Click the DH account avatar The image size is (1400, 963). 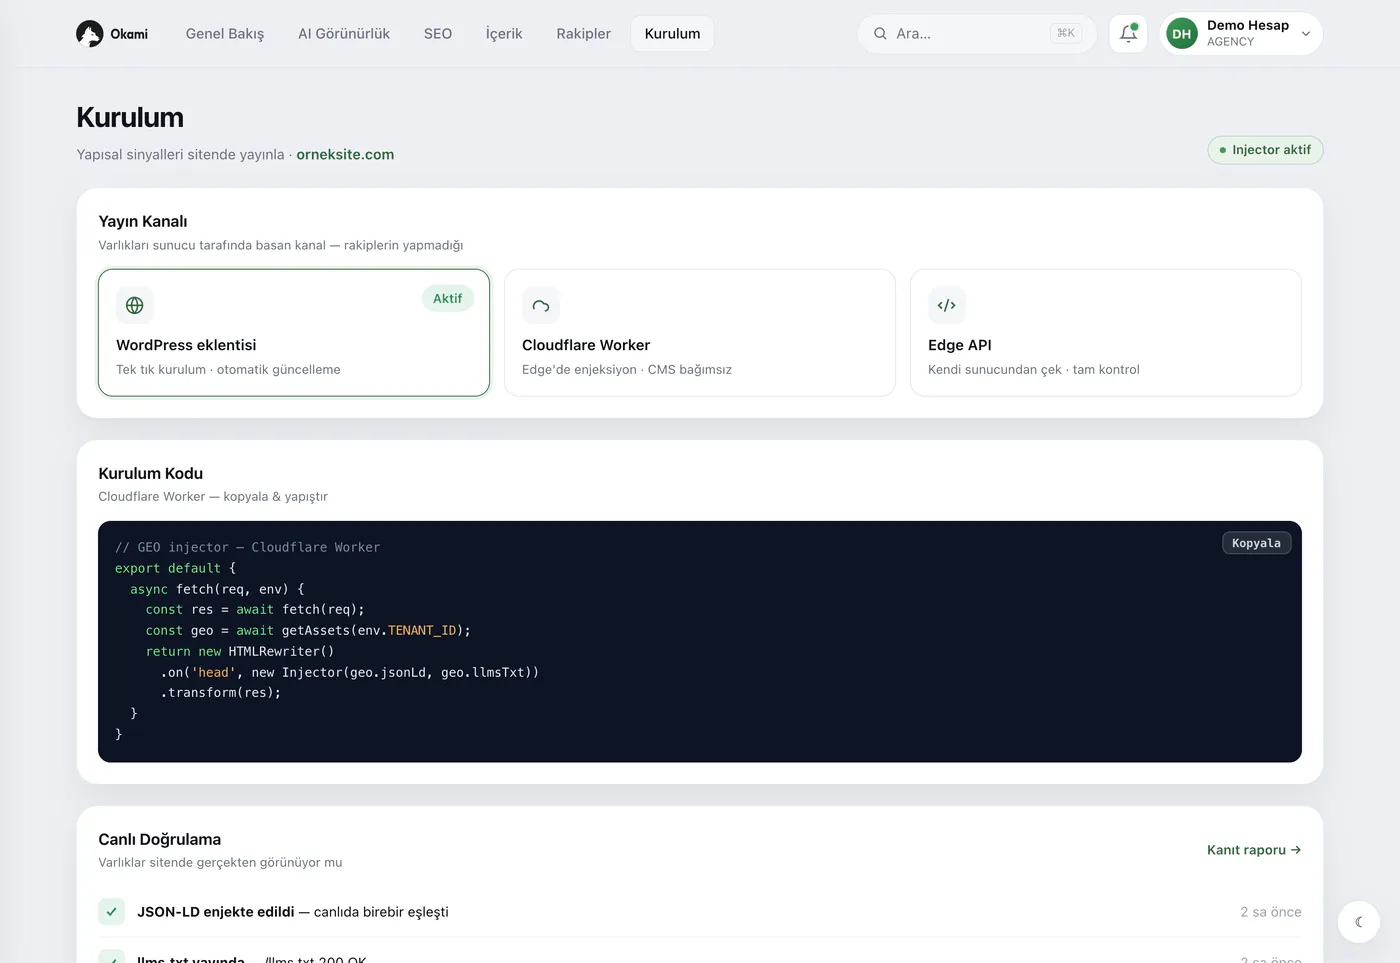click(1182, 34)
